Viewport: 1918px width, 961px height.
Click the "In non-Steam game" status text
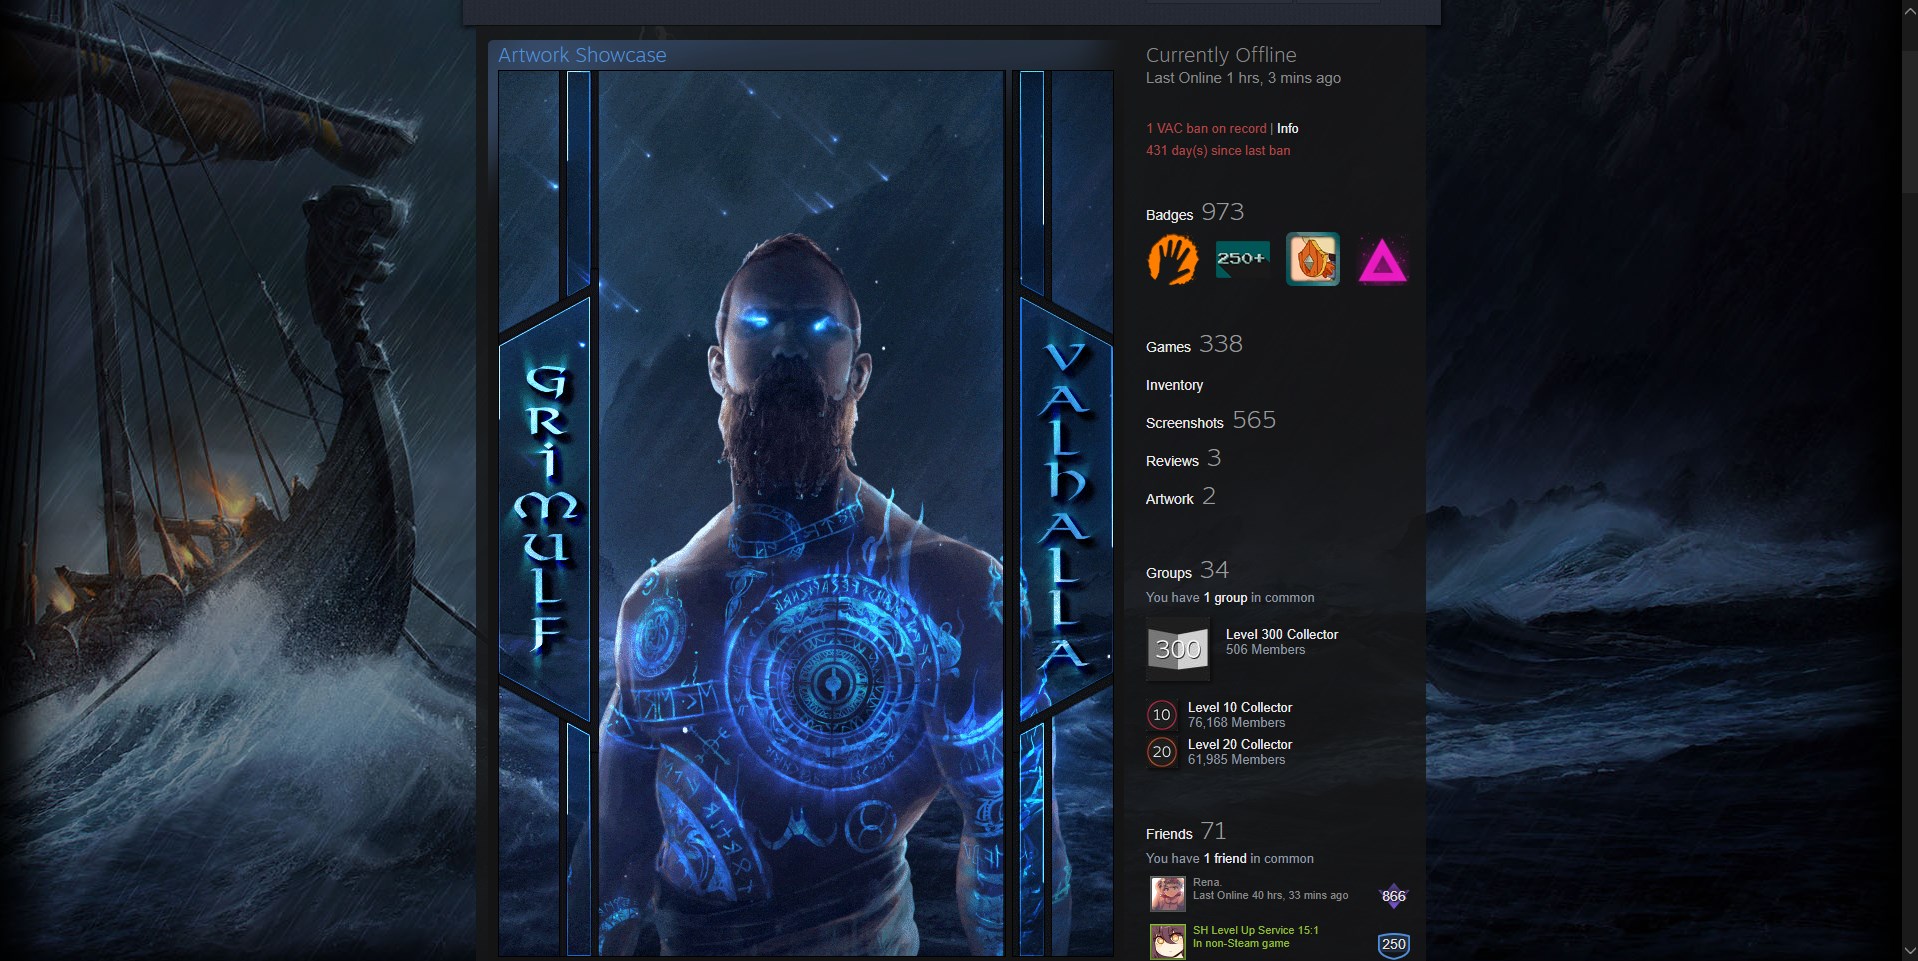(x=1241, y=943)
